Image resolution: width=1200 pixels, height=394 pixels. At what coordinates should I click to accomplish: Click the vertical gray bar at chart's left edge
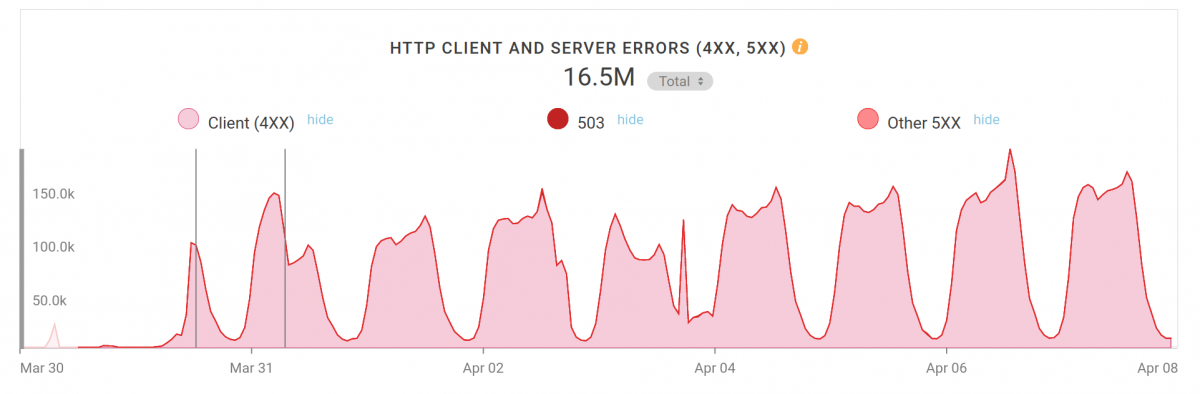[22, 248]
